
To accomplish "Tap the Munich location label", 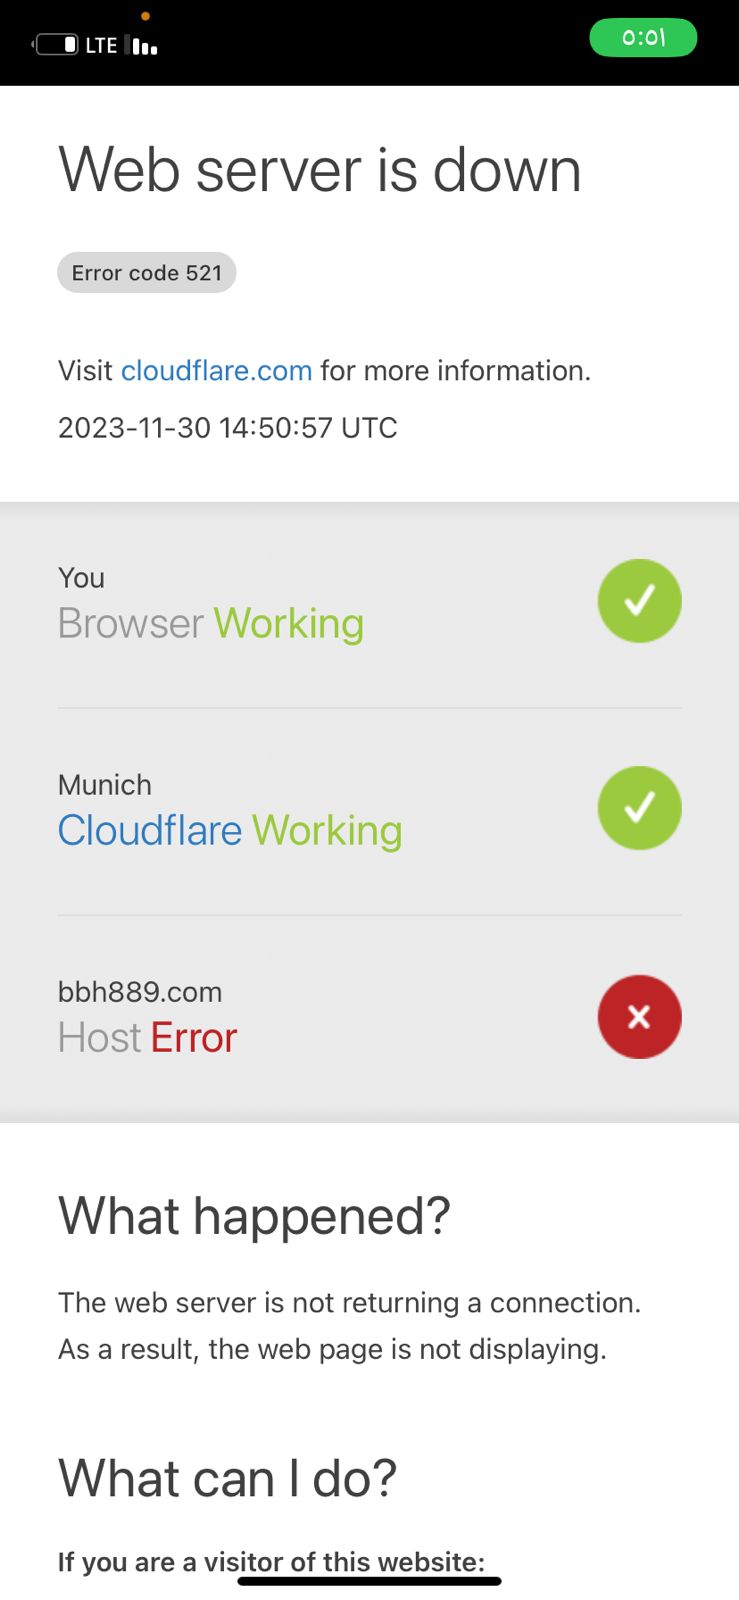I will [105, 785].
